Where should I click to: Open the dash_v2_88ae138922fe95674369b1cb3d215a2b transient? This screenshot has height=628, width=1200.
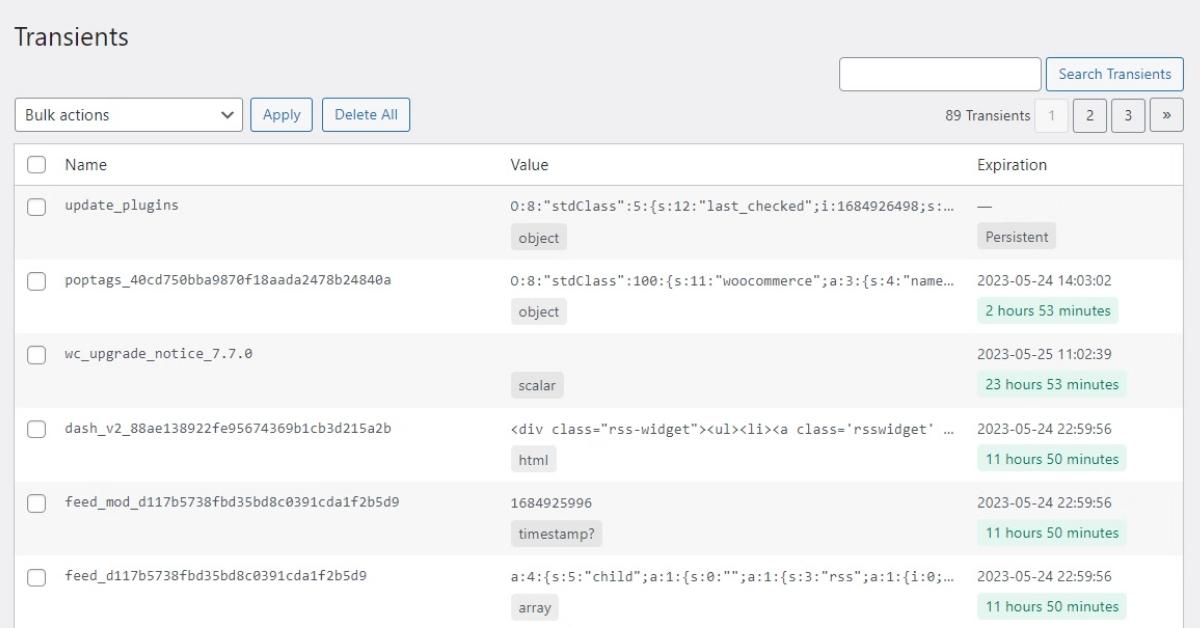click(227, 429)
